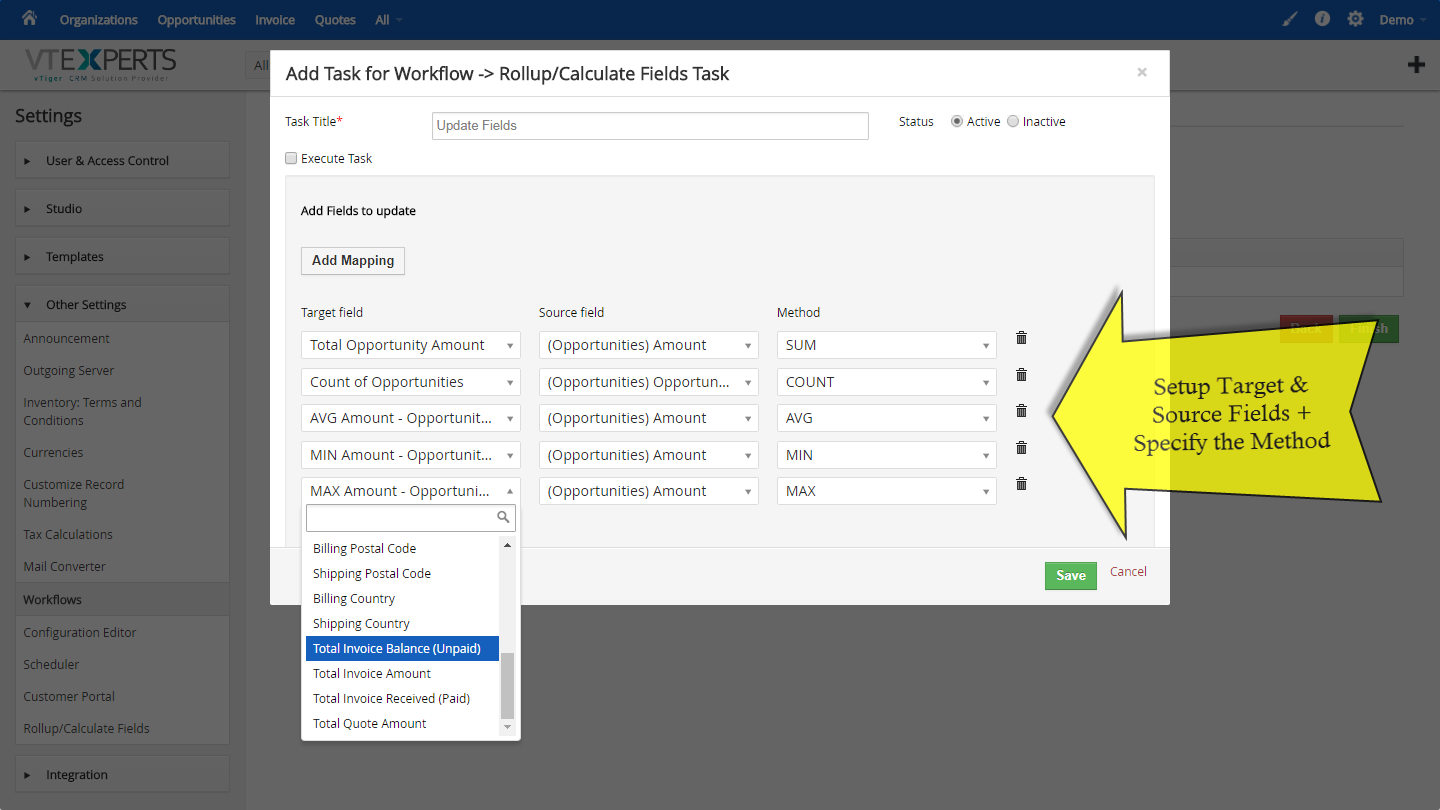The image size is (1440, 810).
Task: Open (Opportunities) Opportun... source field dropdown
Action: pyautogui.click(x=649, y=382)
